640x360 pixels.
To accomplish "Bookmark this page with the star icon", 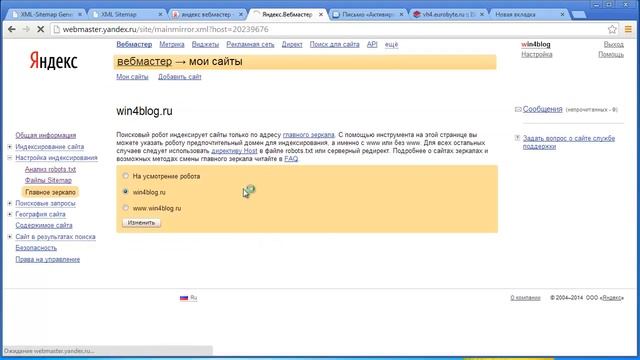I will click(x=612, y=29).
